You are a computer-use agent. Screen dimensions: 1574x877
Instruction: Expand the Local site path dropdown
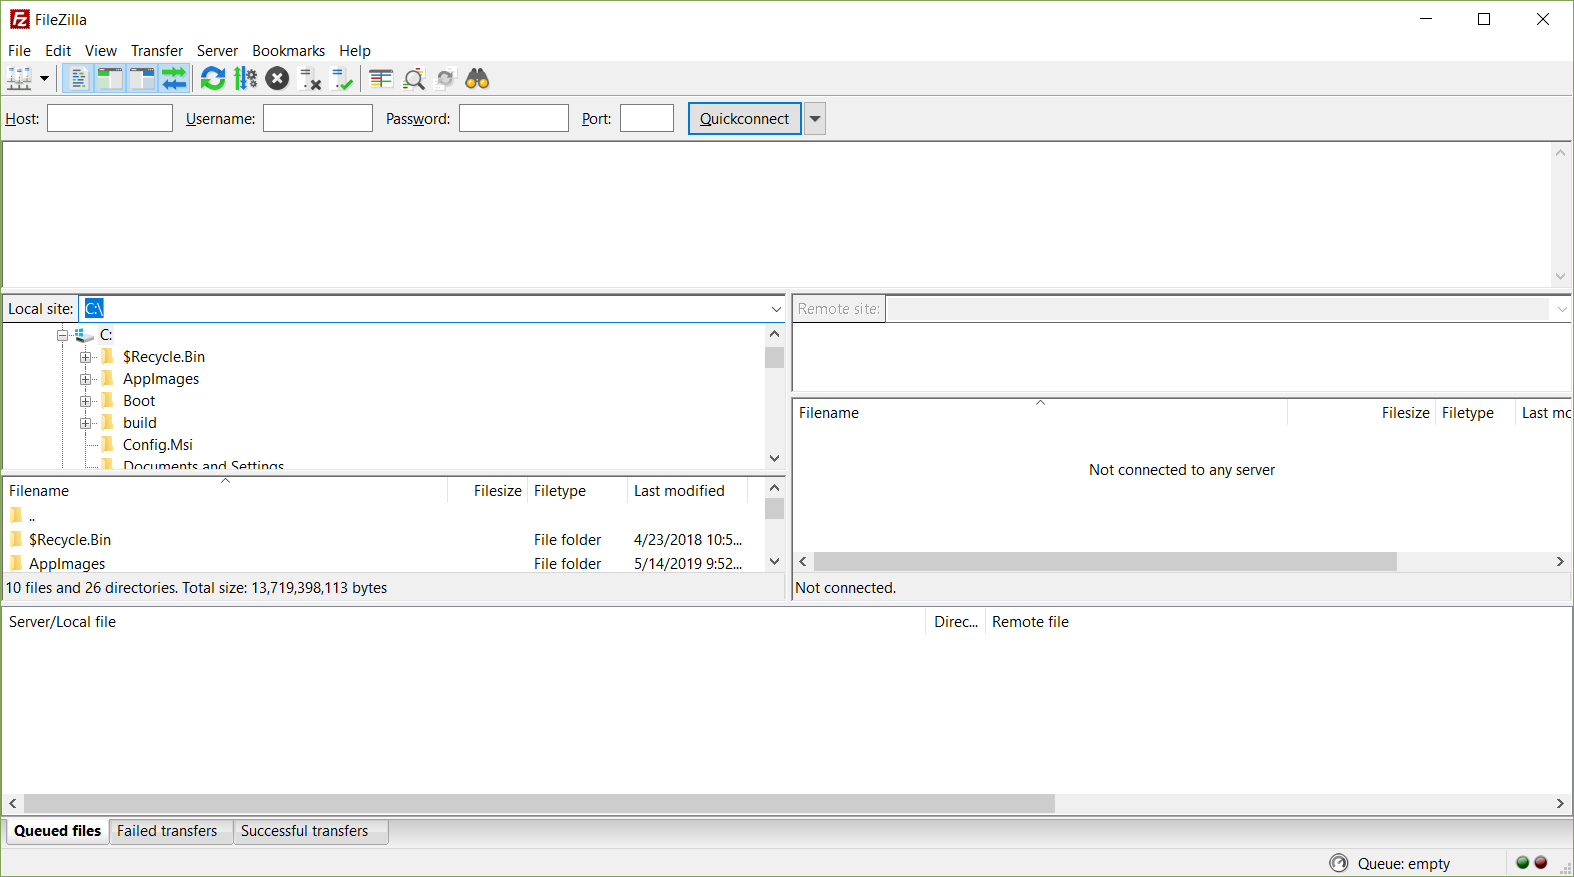tap(776, 309)
